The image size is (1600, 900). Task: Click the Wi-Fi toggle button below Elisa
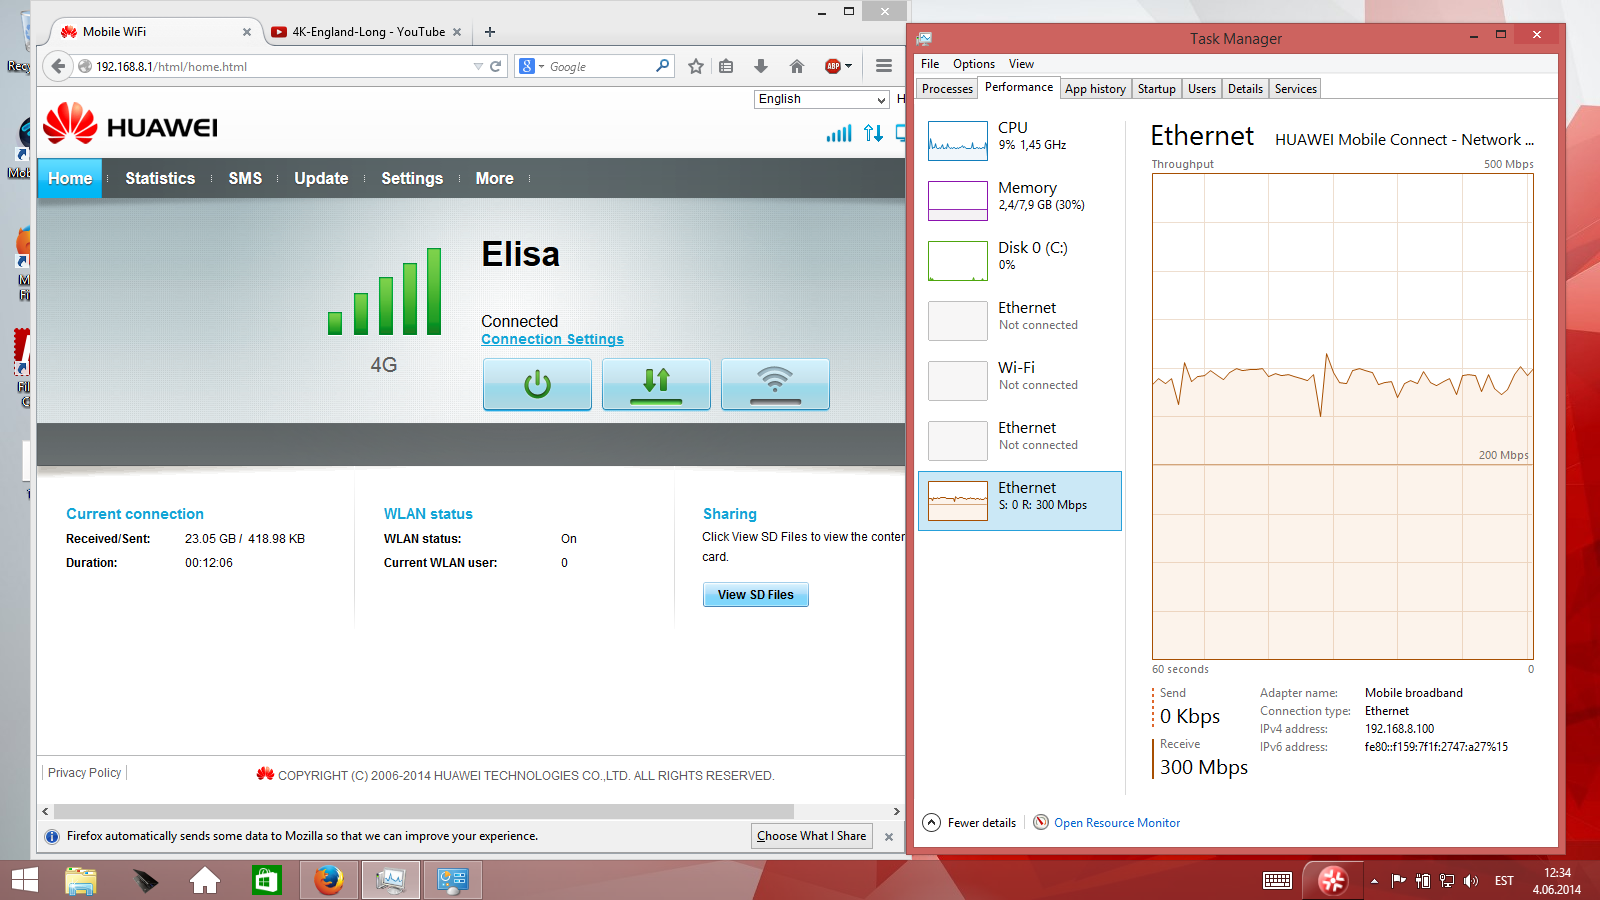775,384
